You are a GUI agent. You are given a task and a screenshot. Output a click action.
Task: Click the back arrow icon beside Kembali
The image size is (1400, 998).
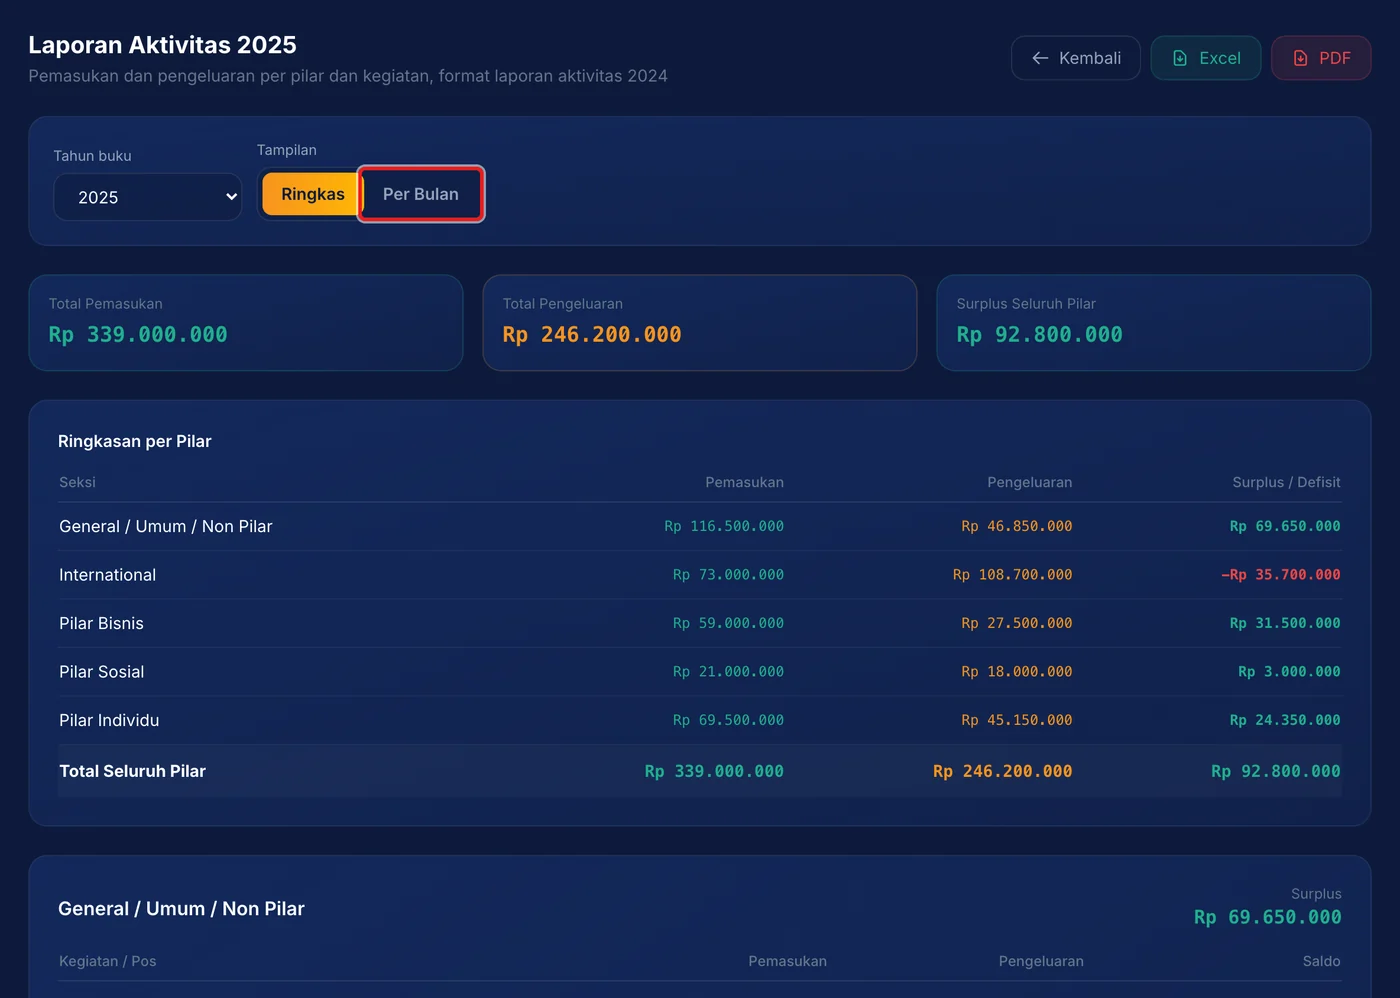point(1040,58)
